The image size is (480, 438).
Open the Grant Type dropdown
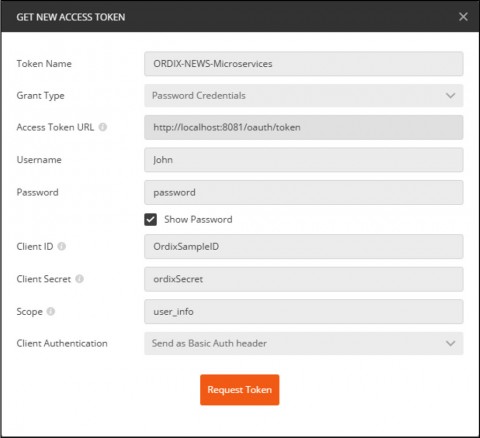pyautogui.click(x=304, y=96)
